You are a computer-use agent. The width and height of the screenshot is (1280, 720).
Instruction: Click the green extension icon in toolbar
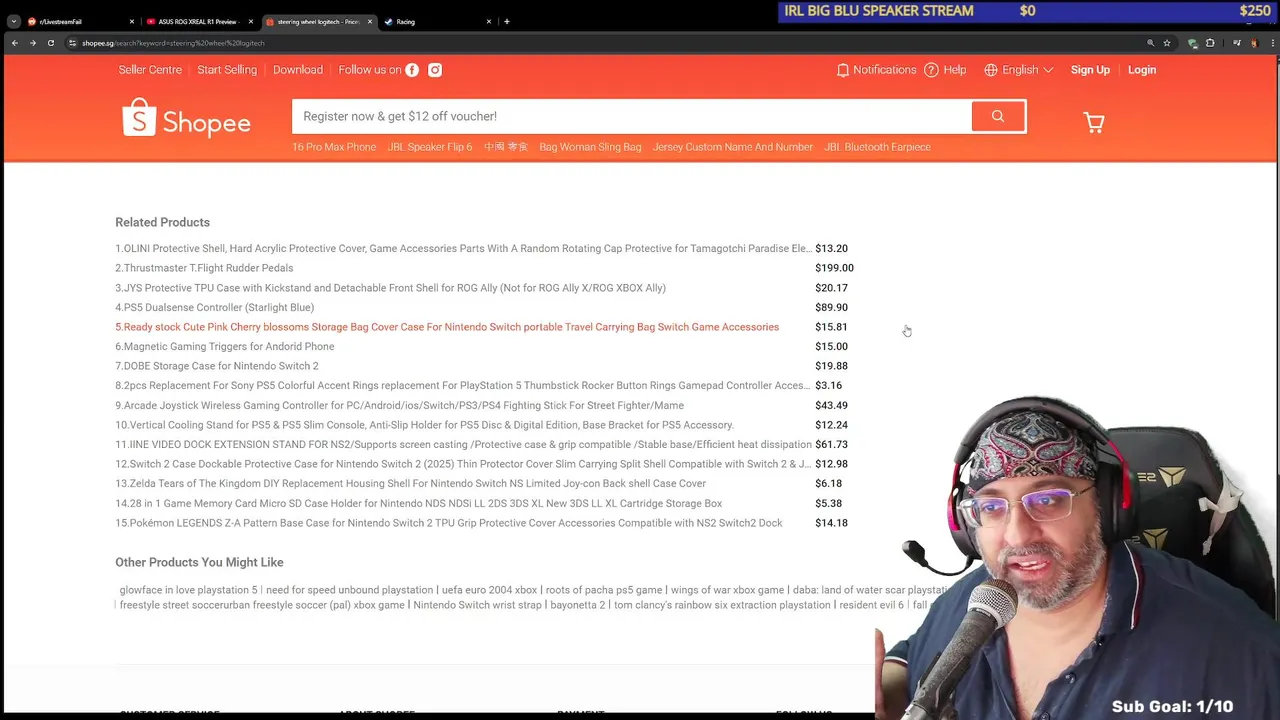[x=1193, y=43]
